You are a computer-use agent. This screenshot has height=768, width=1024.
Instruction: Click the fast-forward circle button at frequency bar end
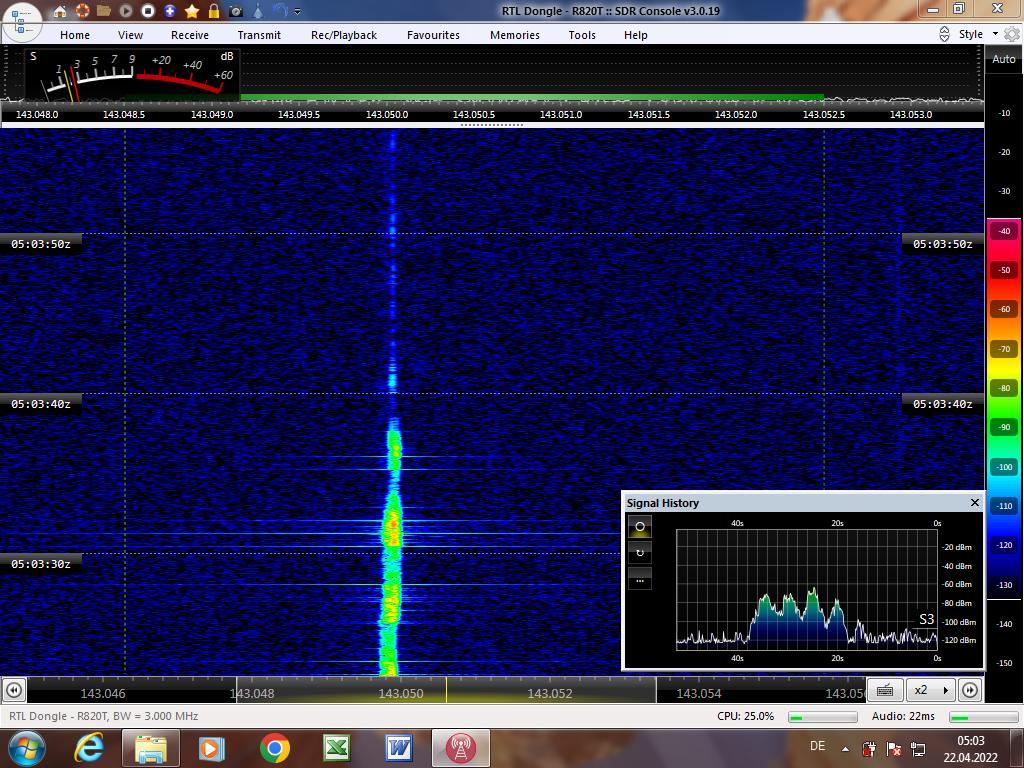pos(970,690)
